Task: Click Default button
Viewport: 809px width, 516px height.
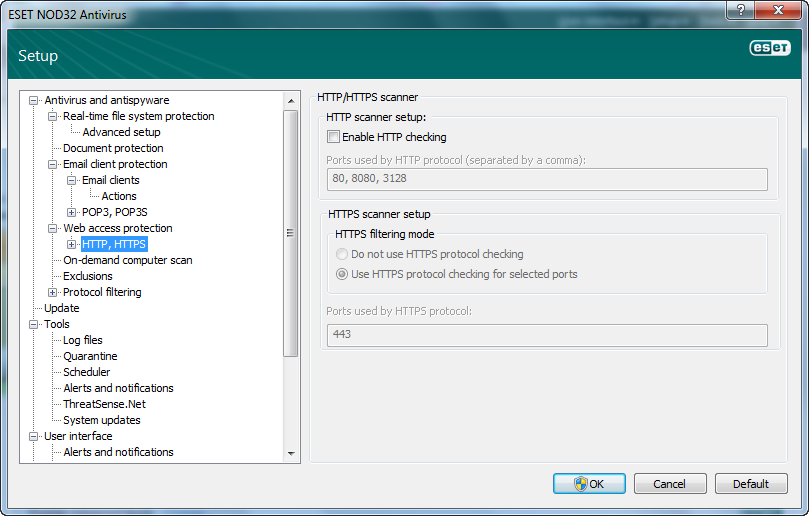Action: pyautogui.click(x=751, y=483)
